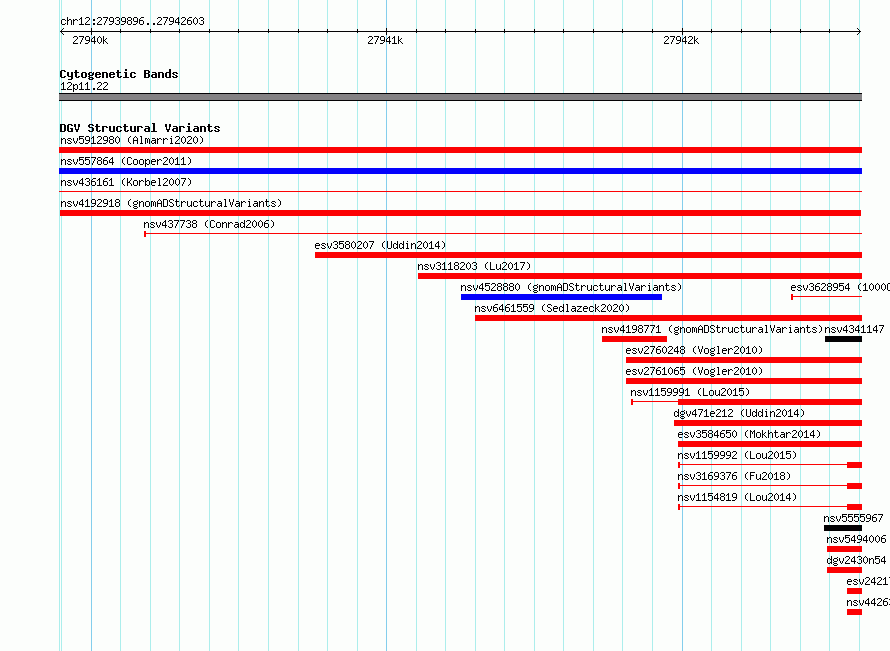The image size is (890, 651).
Task: Select the blue bar of nsv4528880
Action: pyautogui.click(x=561, y=297)
